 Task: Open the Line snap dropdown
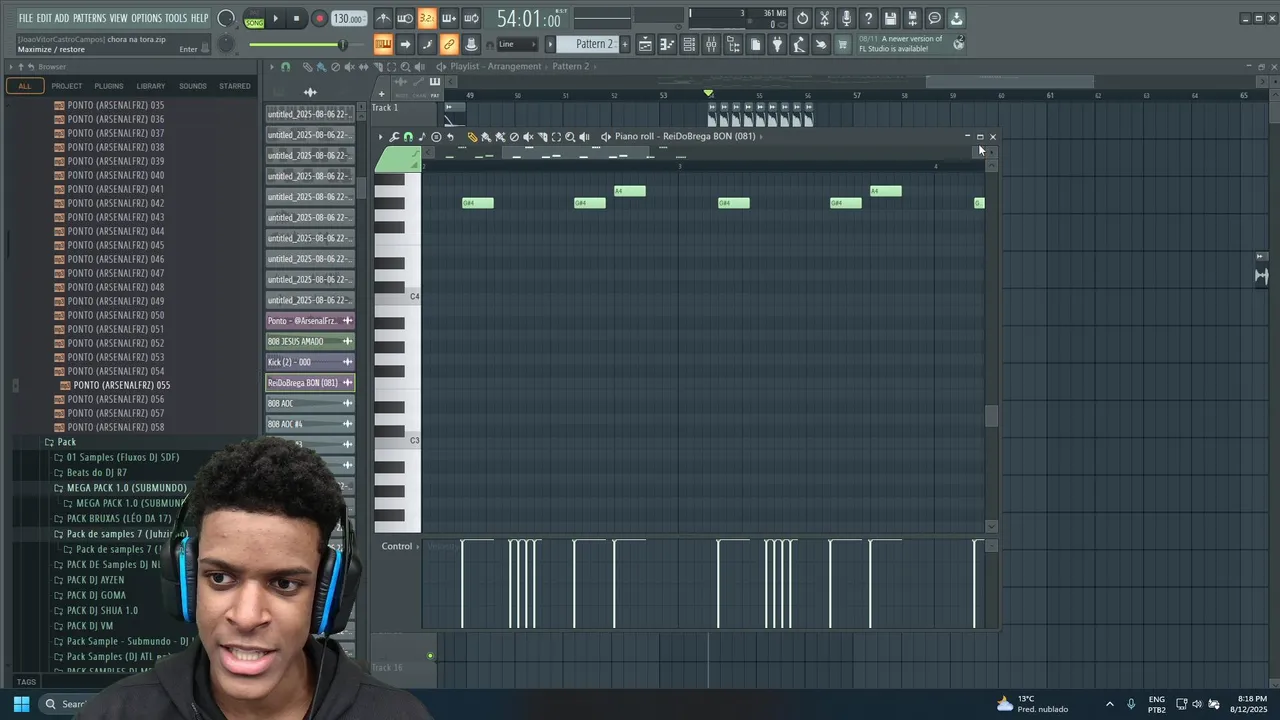tap(517, 44)
